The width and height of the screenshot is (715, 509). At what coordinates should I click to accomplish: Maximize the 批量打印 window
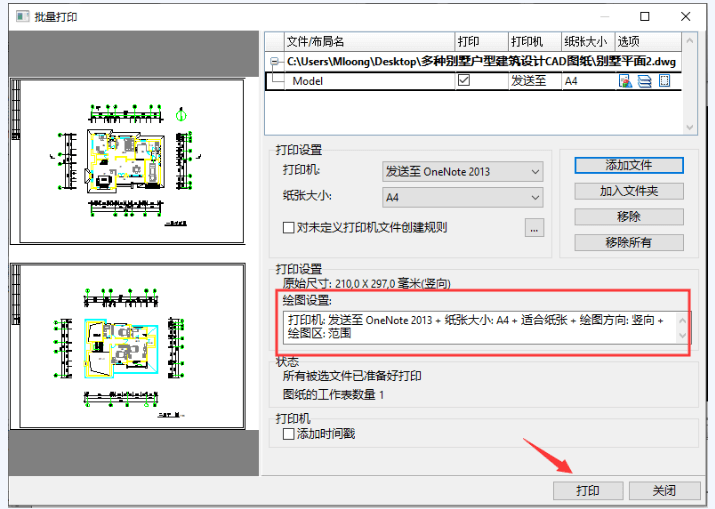coord(645,17)
